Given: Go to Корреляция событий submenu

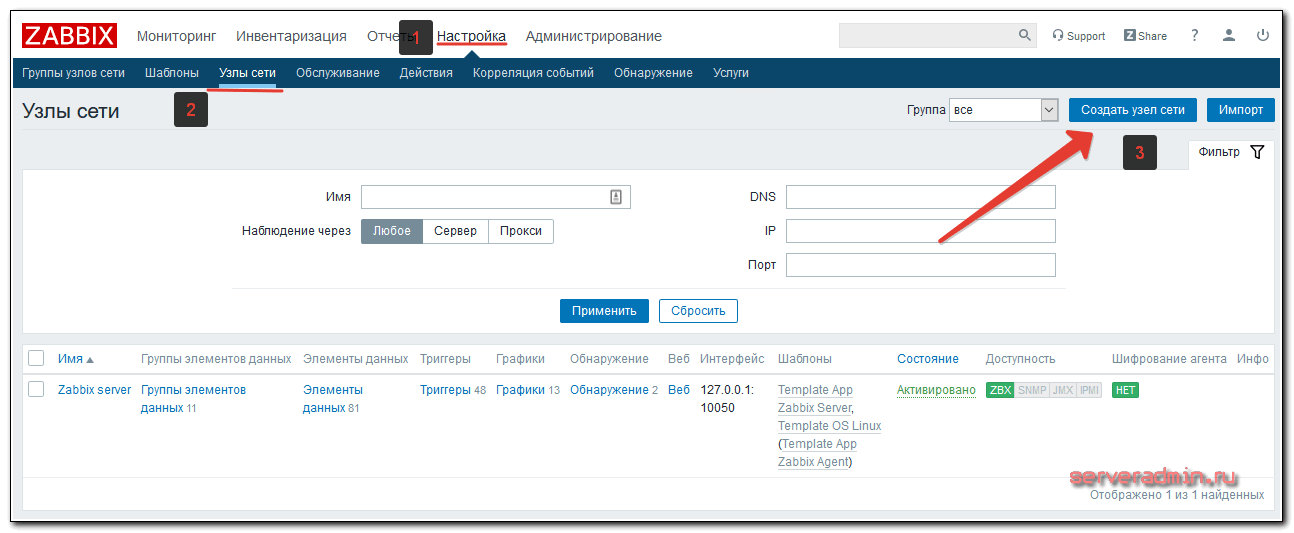Looking at the screenshot, I should coord(533,73).
